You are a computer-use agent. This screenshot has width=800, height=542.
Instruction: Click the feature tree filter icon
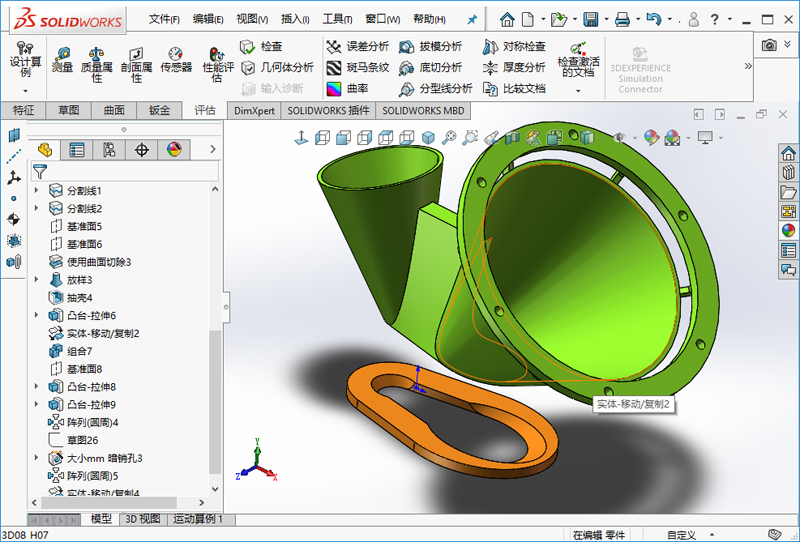40,171
